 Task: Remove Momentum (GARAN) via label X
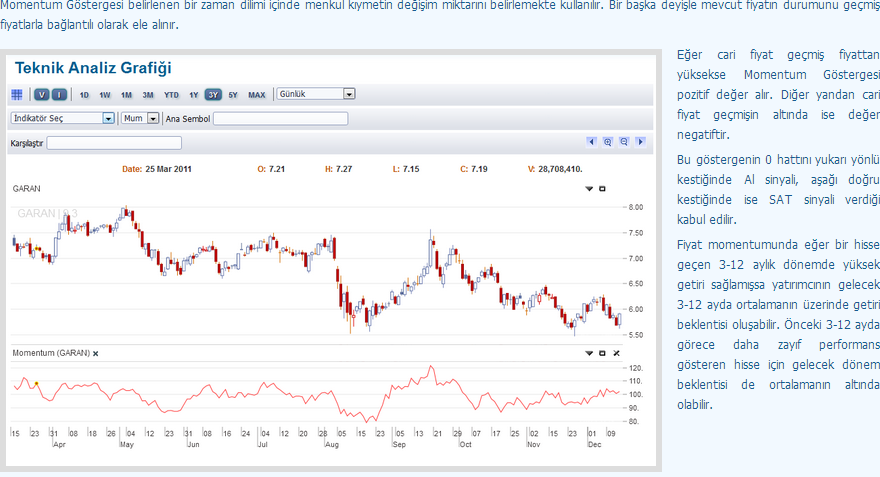click(x=95, y=354)
